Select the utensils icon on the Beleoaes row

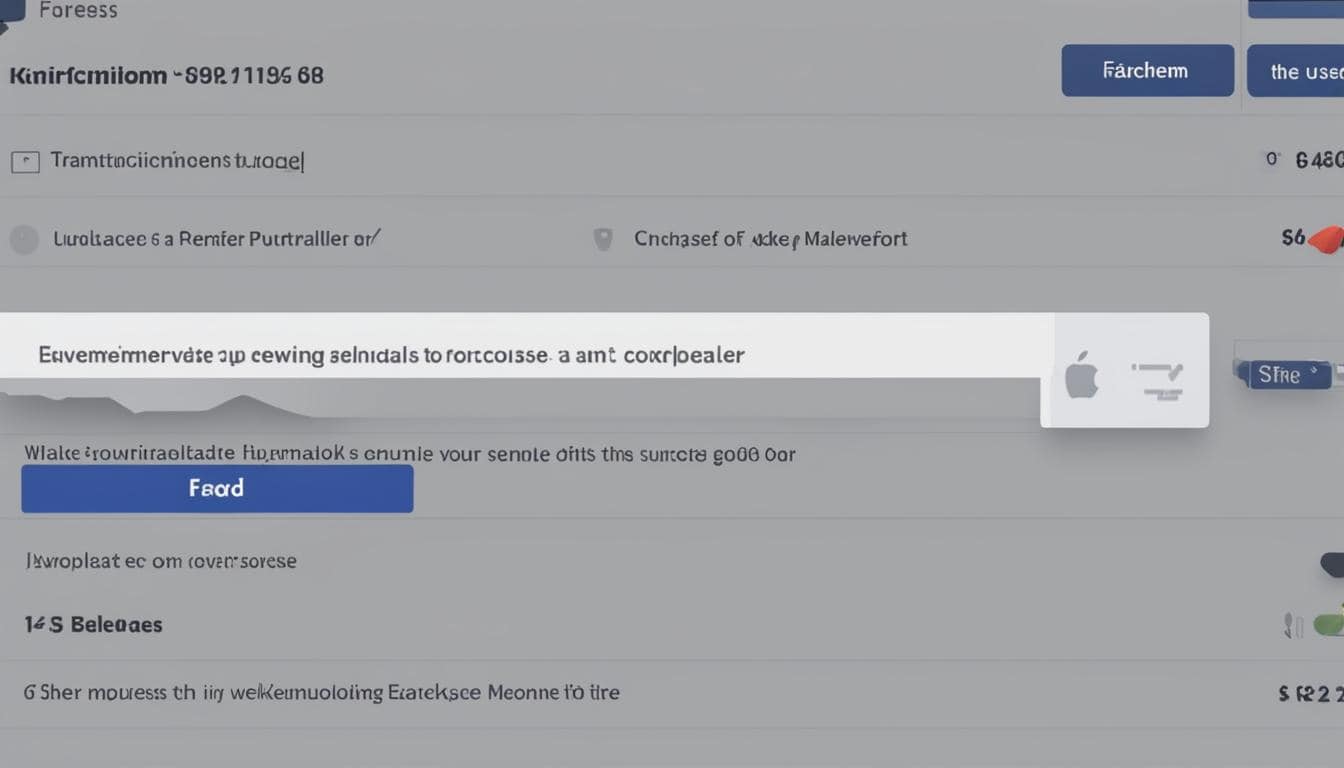pyautogui.click(x=1291, y=623)
